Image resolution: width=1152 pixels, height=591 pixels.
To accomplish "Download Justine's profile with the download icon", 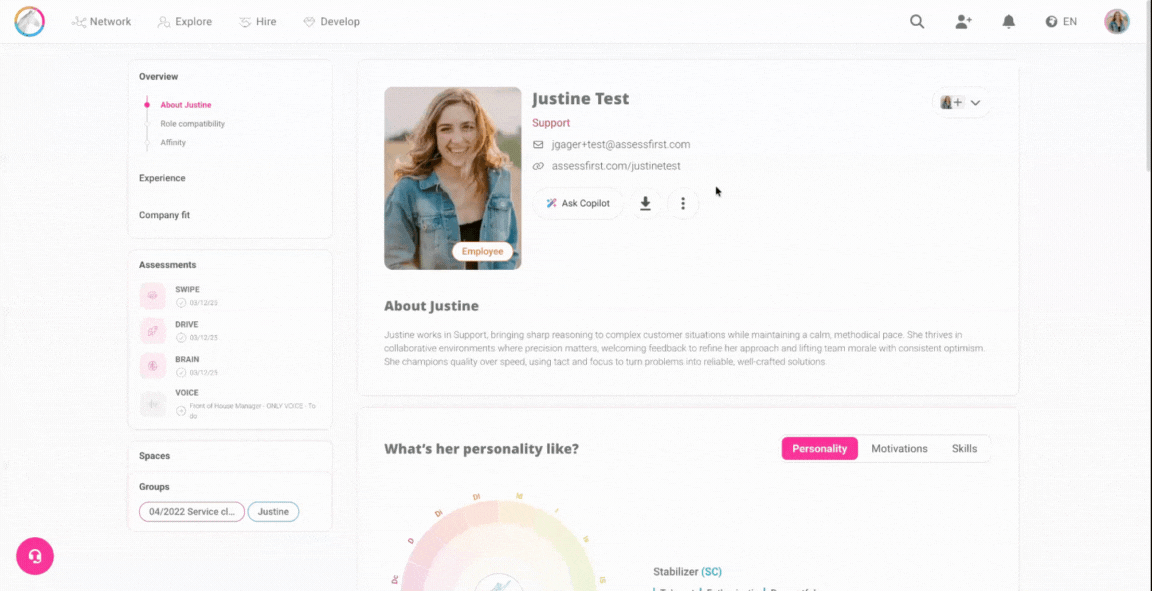I will (x=646, y=204).
